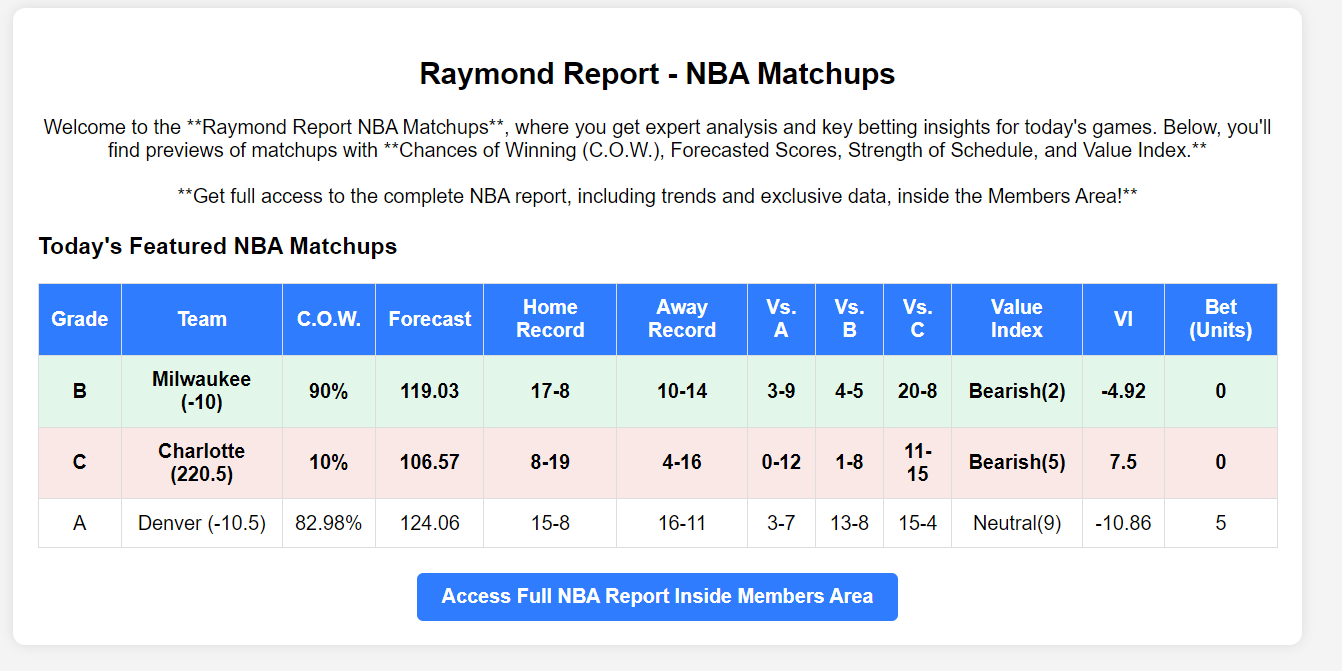
Task: Click the 82.98% C.O.W. value
Action: [329, 523]
